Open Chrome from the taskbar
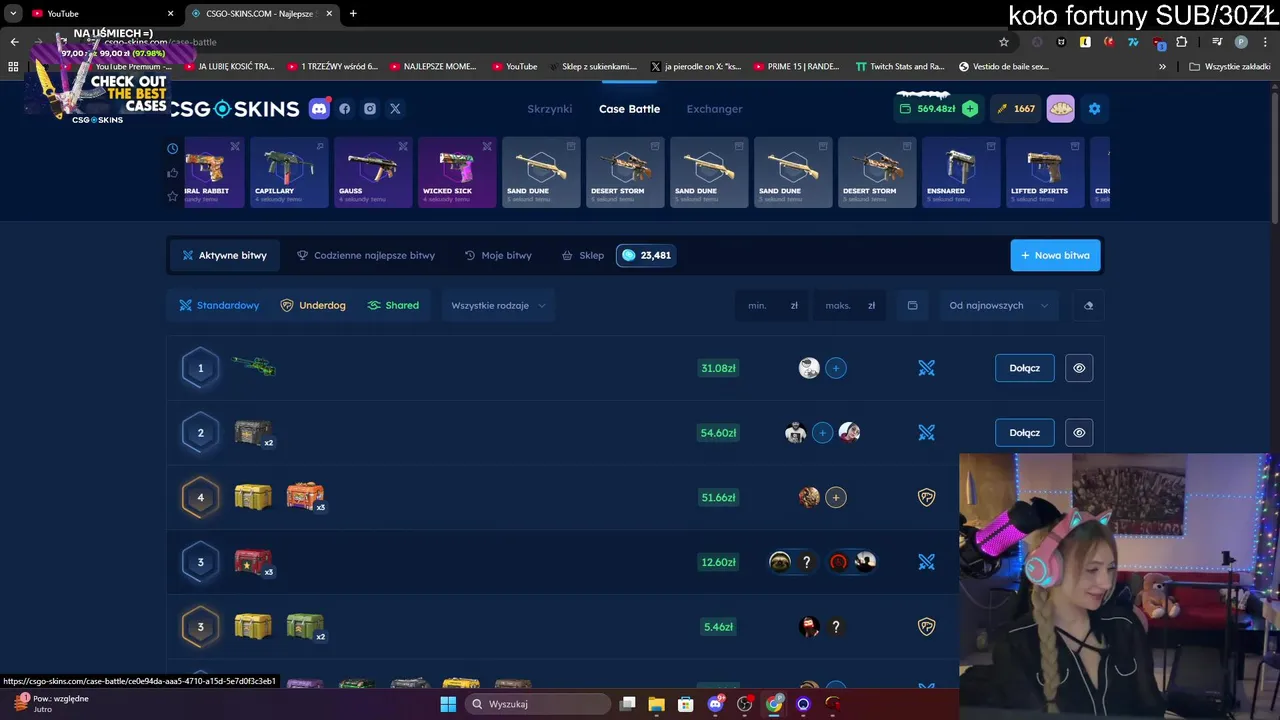 click(774, 704)
